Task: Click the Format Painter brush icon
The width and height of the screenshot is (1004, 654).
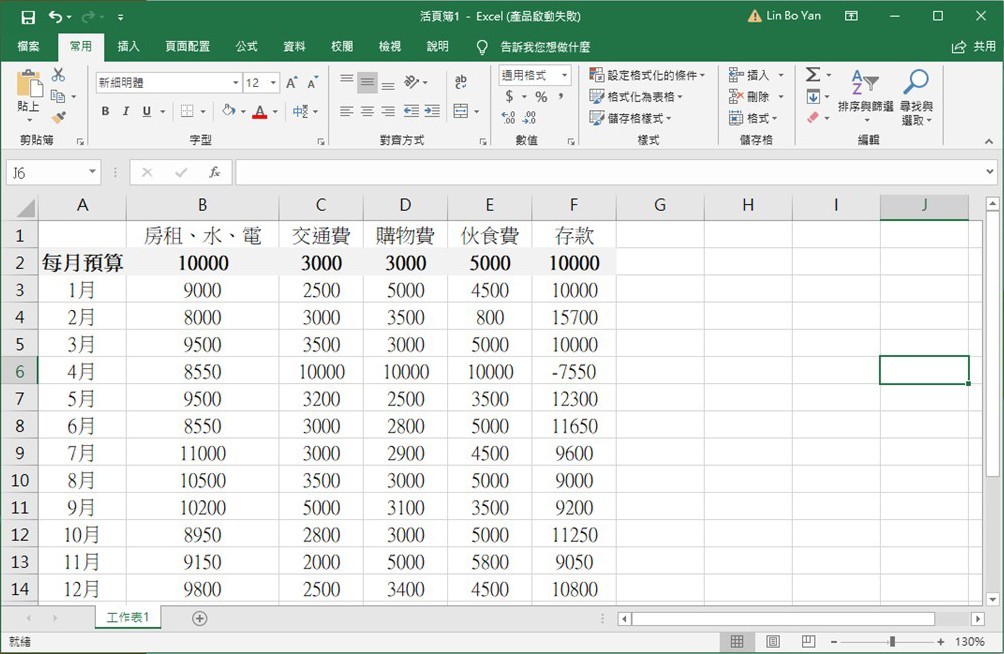Action: [58, 117]
